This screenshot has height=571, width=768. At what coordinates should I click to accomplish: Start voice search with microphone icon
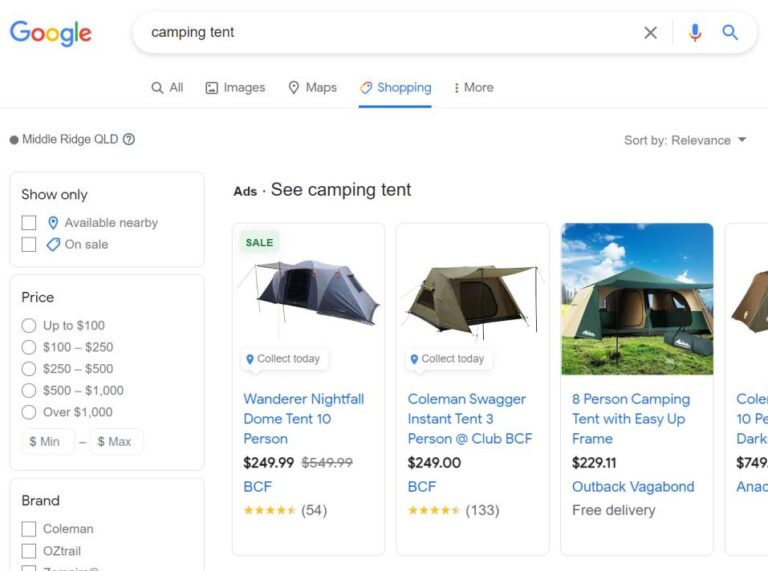695,33
